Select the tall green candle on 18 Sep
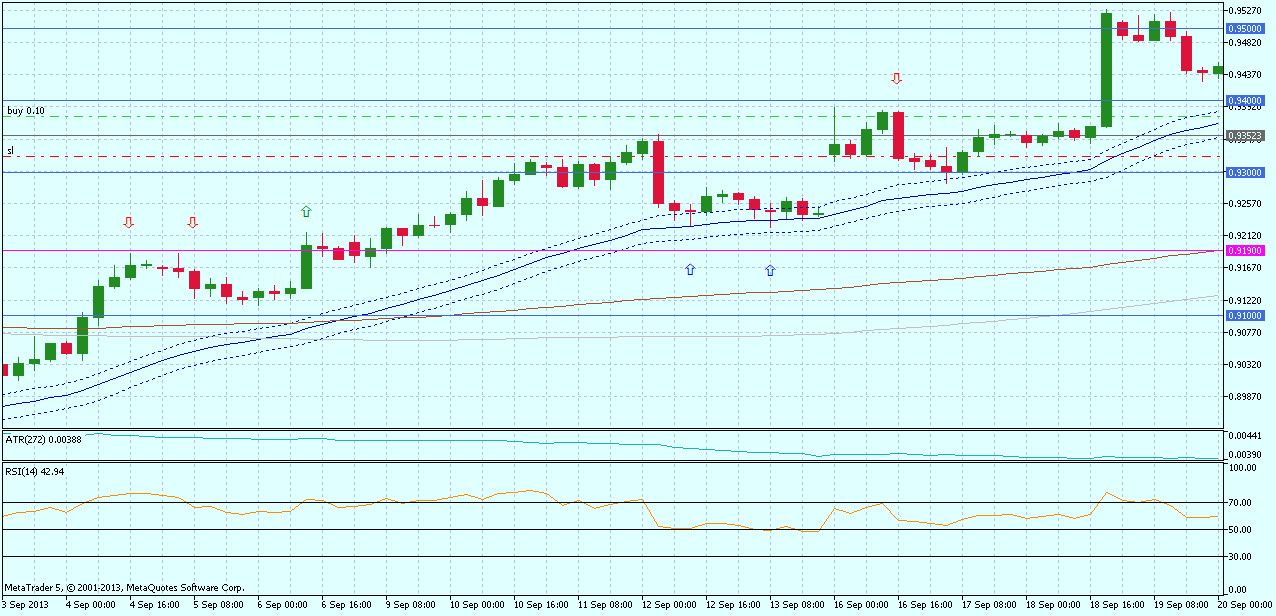The image size is (1276, 616). click(1106, 70)
